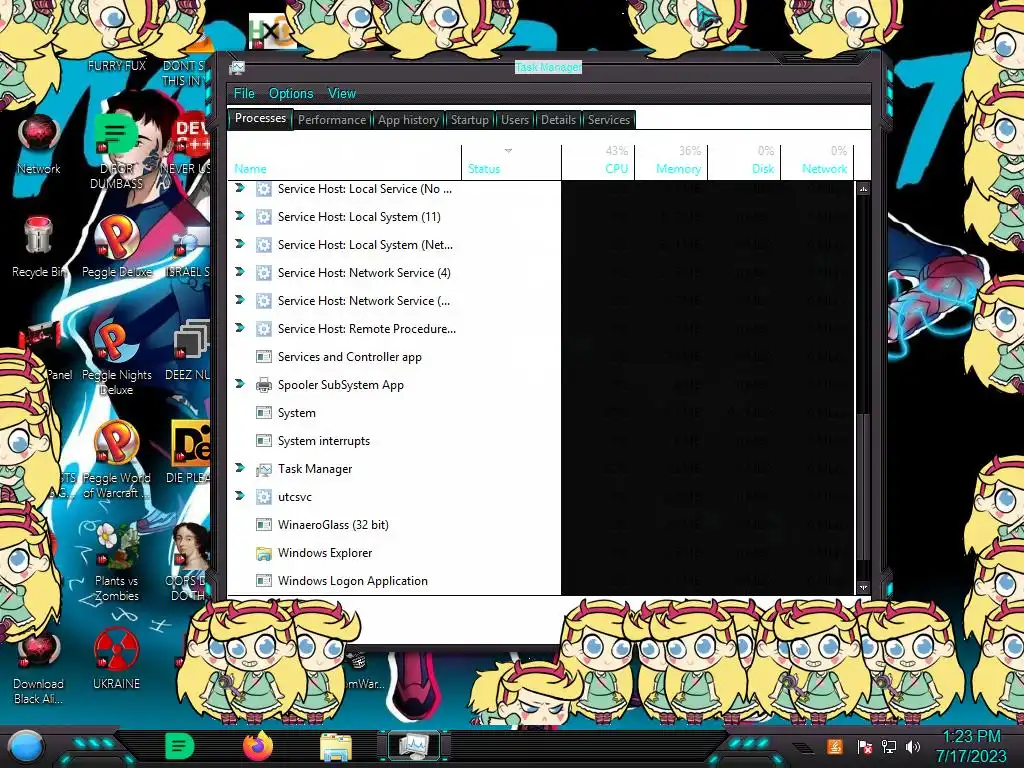The image size is (1024, 768).
Task: Launch the Plants vs Zombies shortcut
Action: pos(116,562)
